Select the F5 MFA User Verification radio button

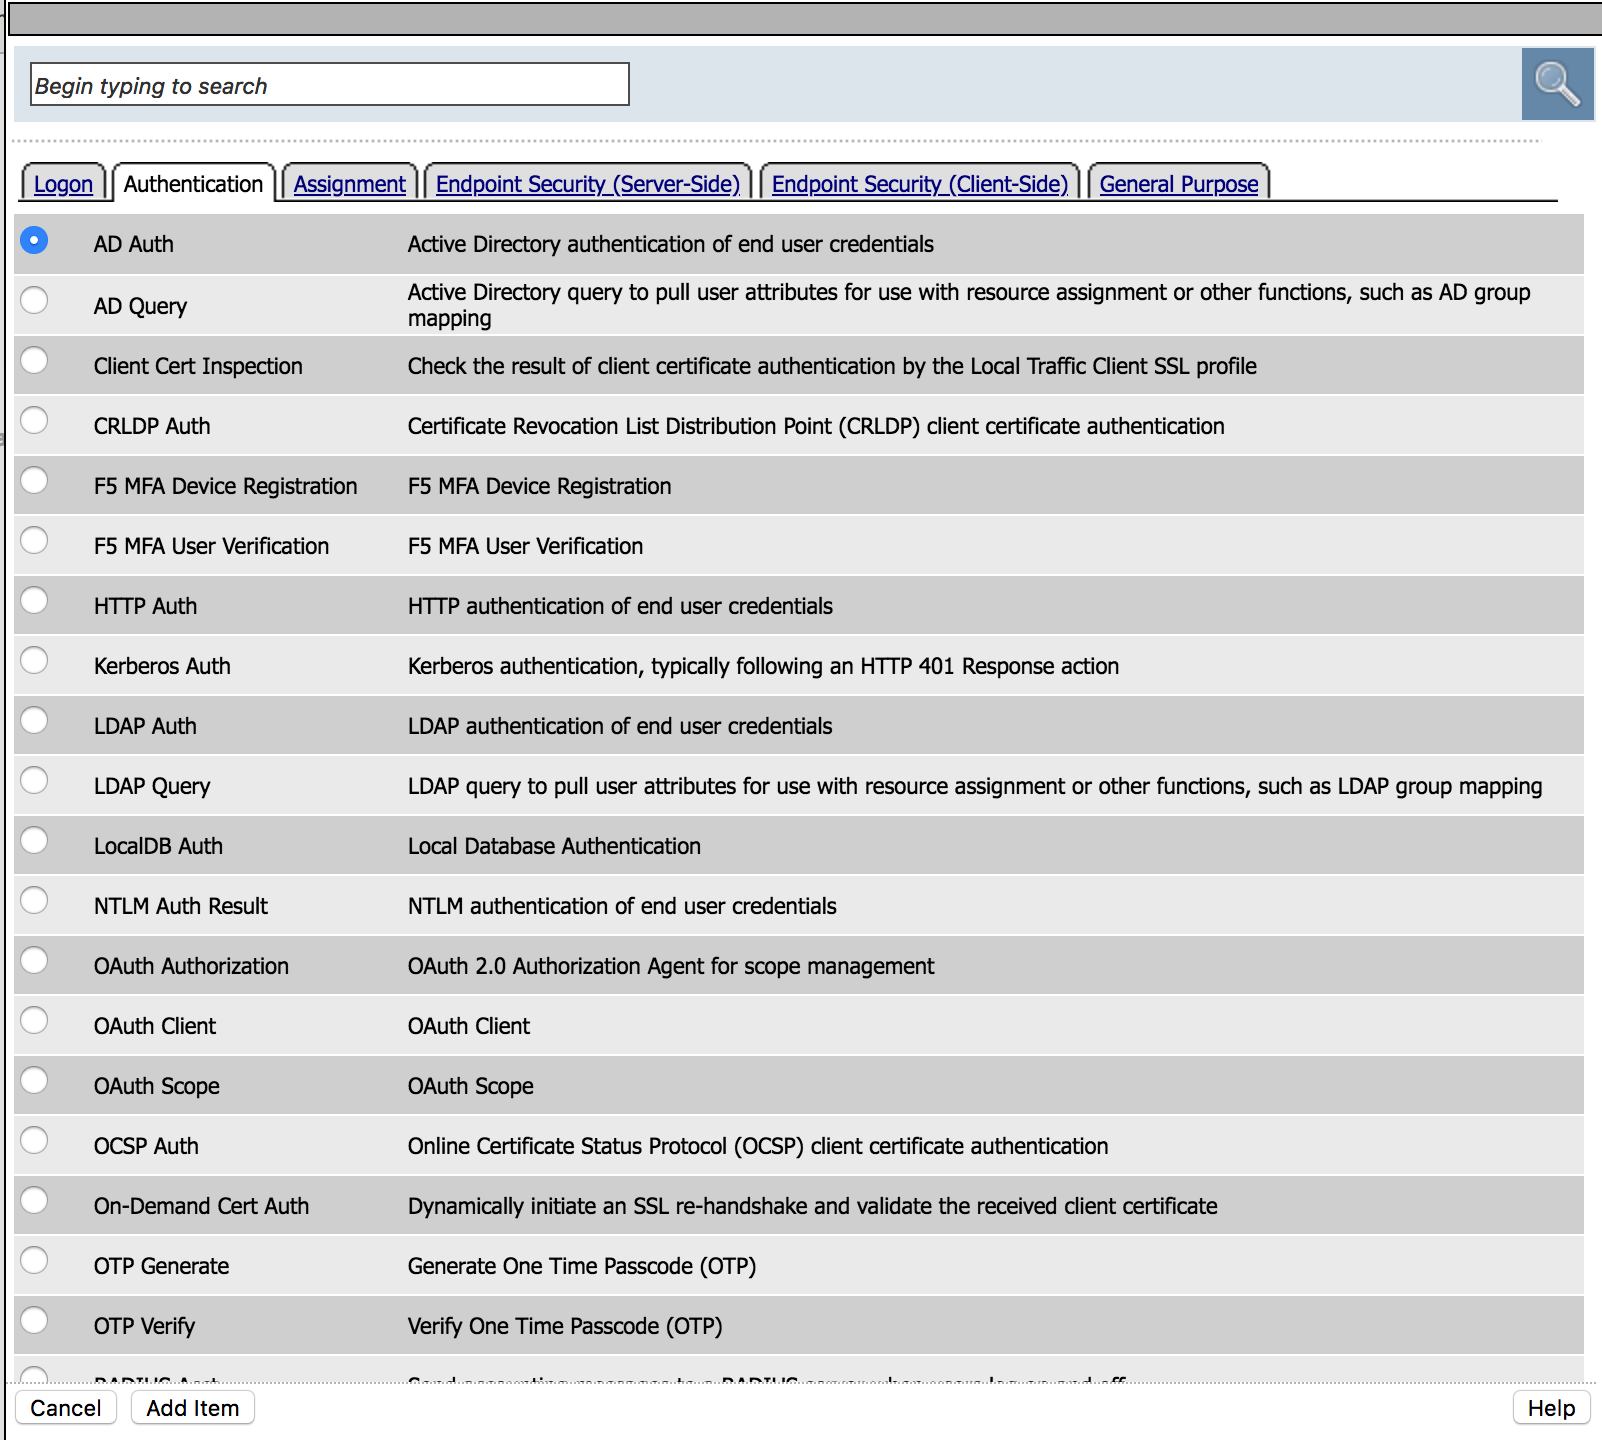click(x=34, y=540)
